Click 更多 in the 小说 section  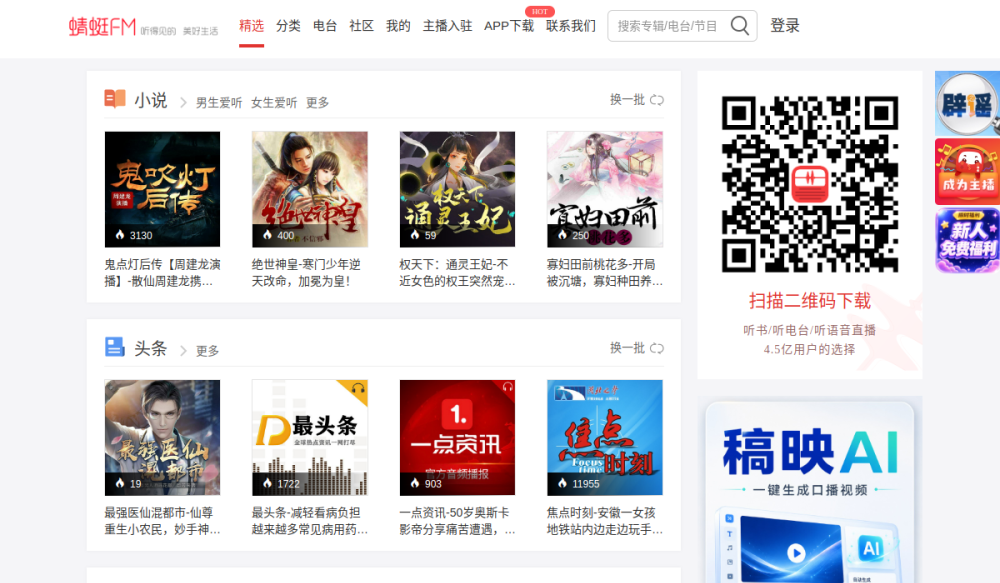318,103
